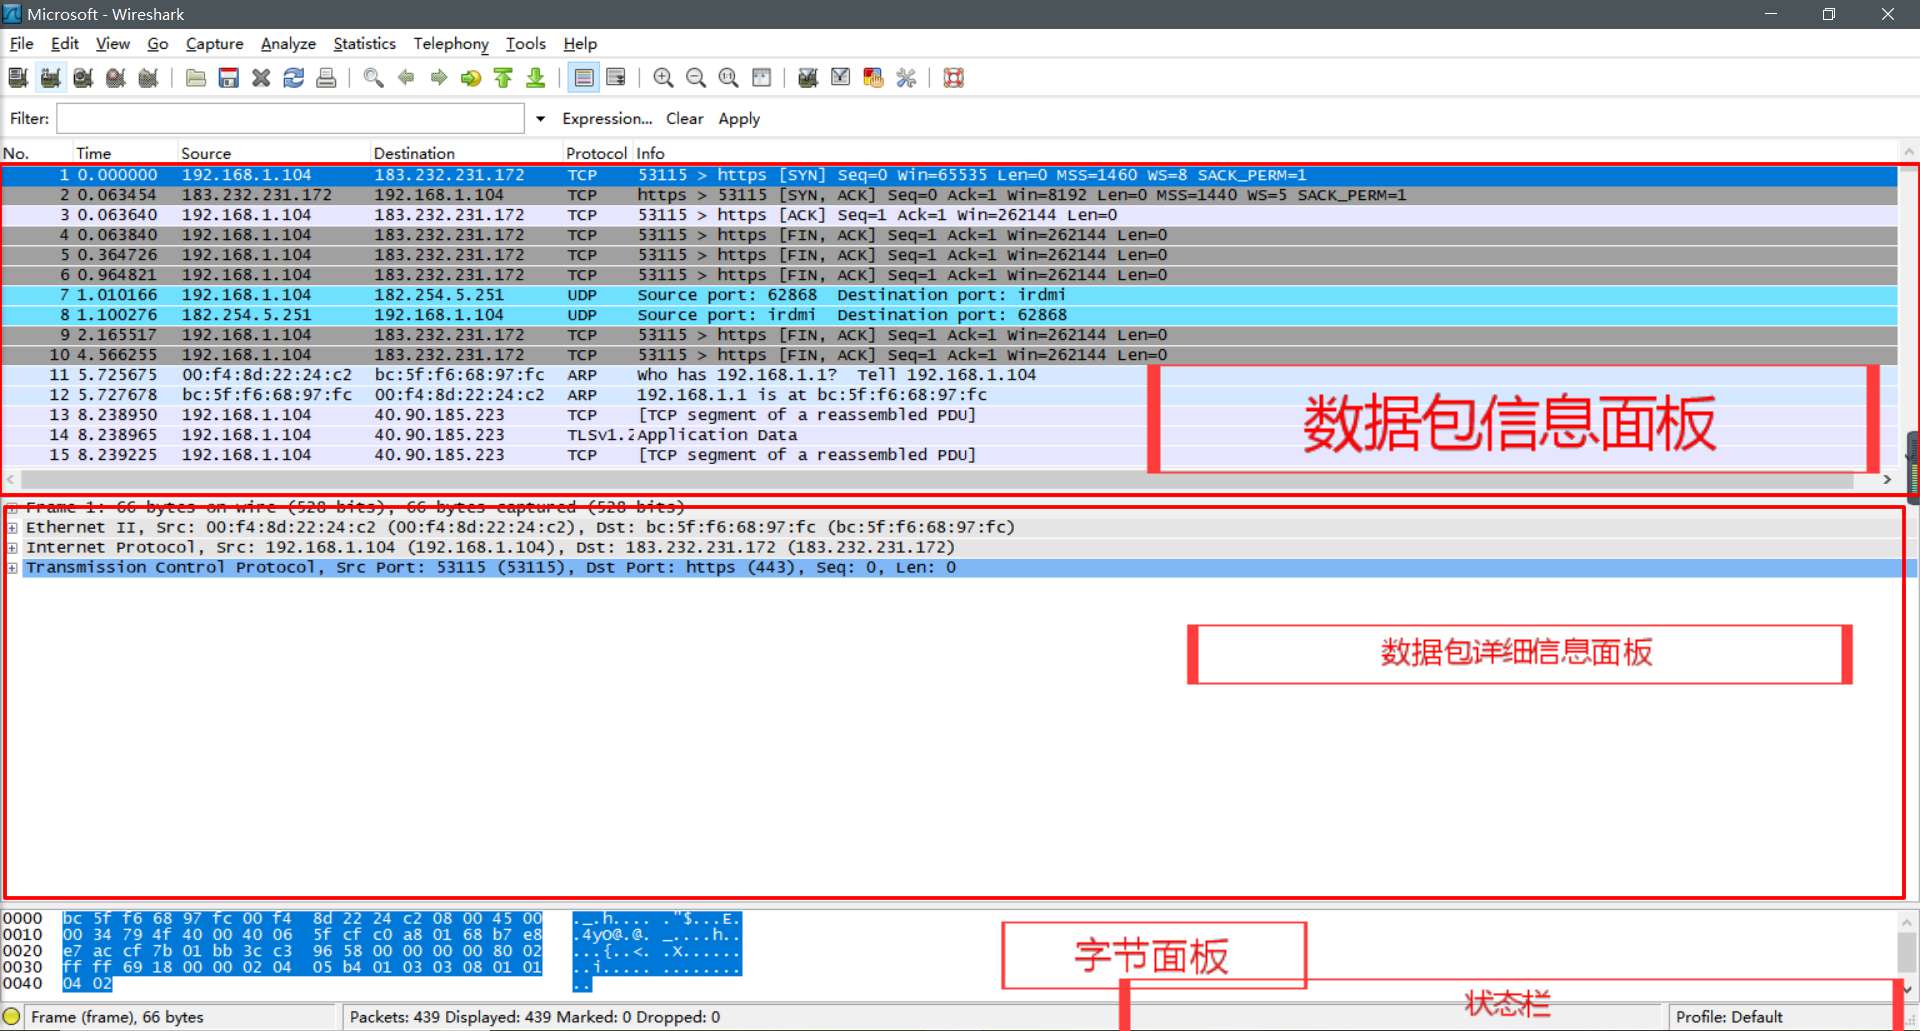Screen dimensions: 1920x1031
Task: Select packet 2 SYN, ACK row
Action: click(949, 195)
